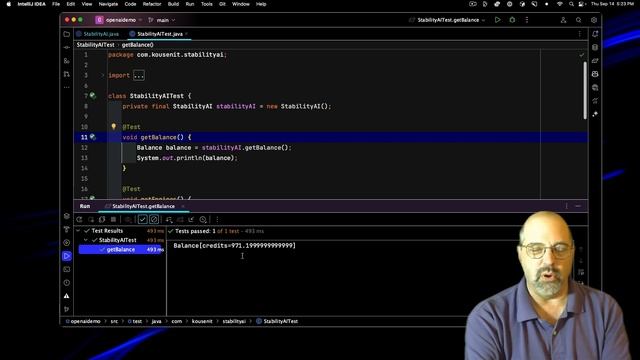Open the Run tool window sidebar icon
The width and height of the screenshot is (640, 360).
pos(67,256)
